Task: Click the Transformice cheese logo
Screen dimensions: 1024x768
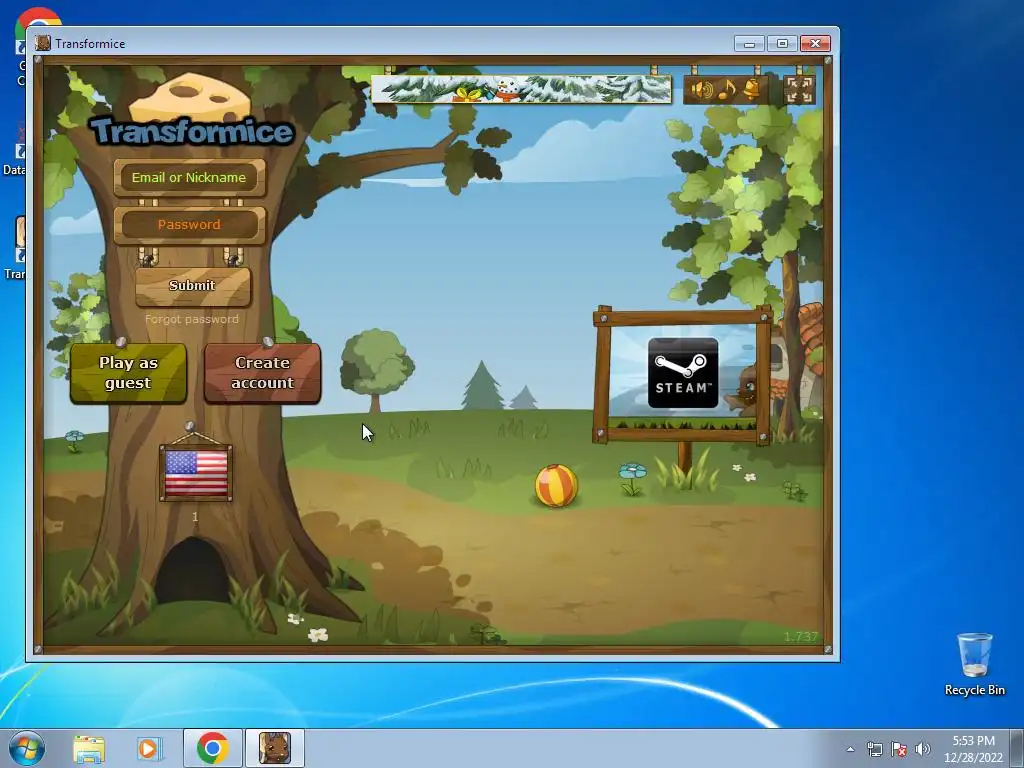Action: pyautogui.click(x=191, y=111)
